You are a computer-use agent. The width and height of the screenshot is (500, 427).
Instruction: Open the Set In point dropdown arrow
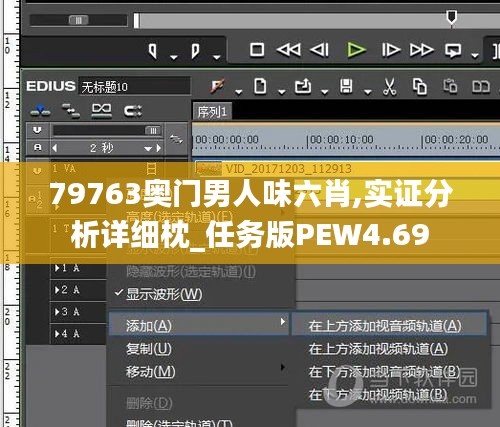click(174, 57)
